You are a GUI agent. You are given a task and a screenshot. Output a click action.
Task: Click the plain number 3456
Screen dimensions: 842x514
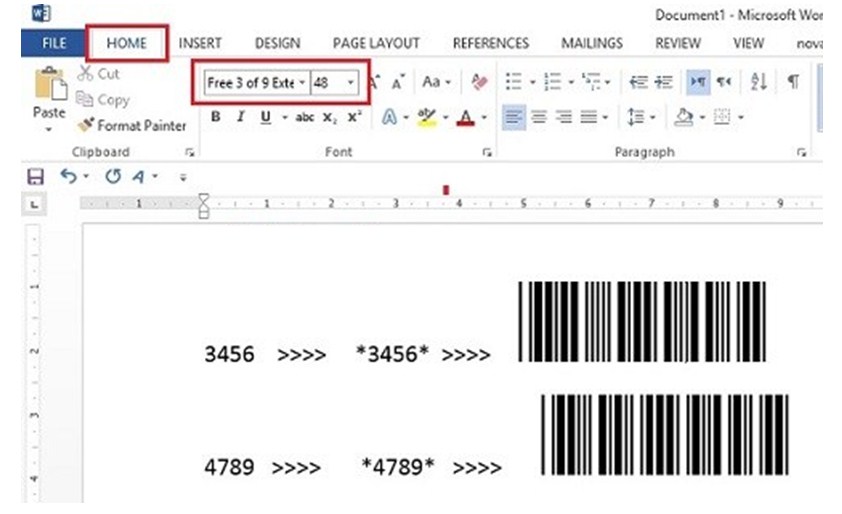click(x=229, y=354)
